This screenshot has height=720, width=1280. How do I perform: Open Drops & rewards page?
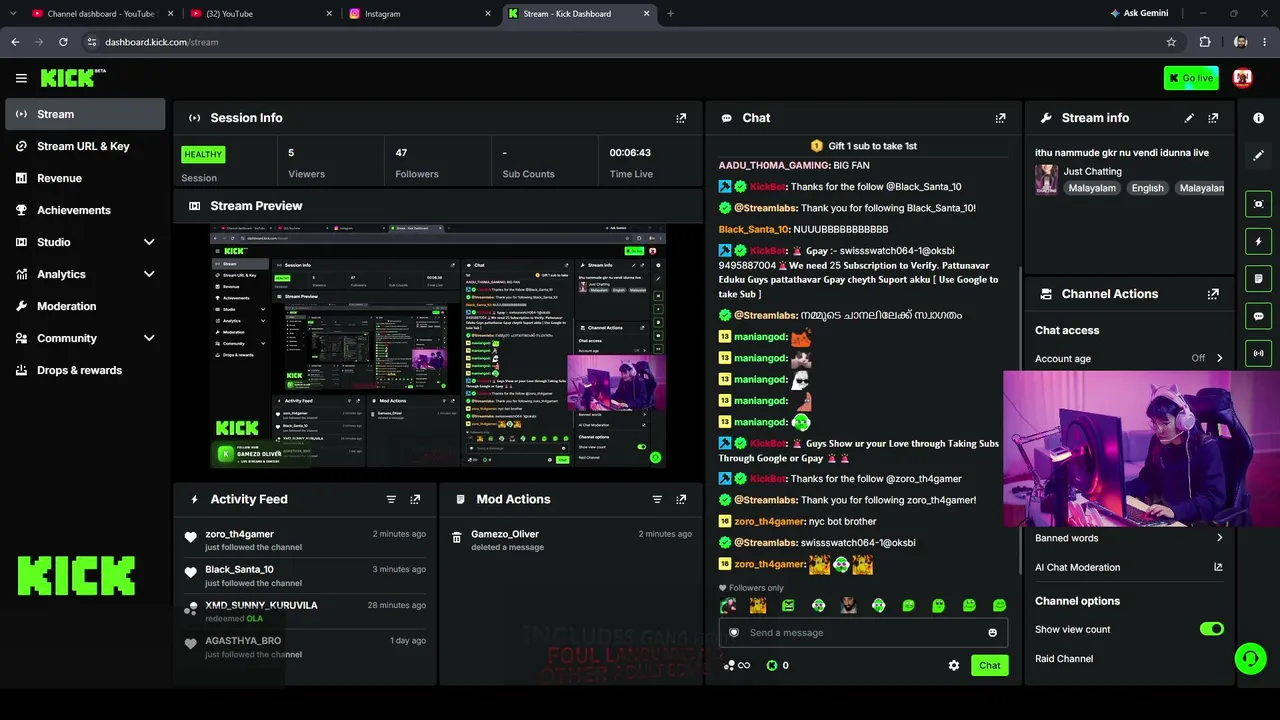click(85, 370)
